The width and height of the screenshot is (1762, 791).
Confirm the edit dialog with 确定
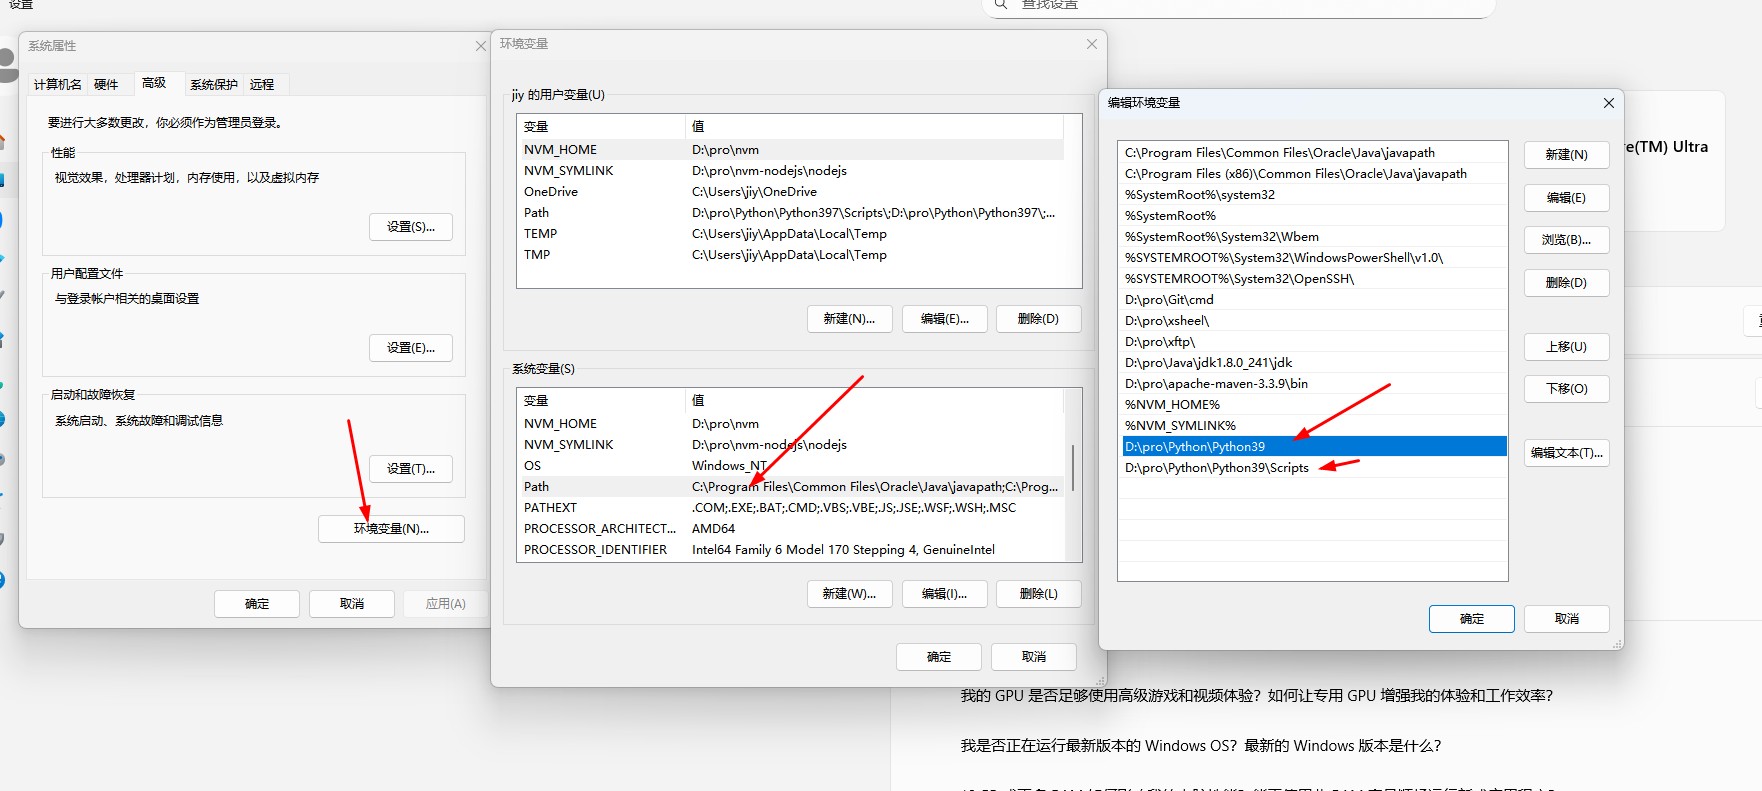click(1471, 619)
